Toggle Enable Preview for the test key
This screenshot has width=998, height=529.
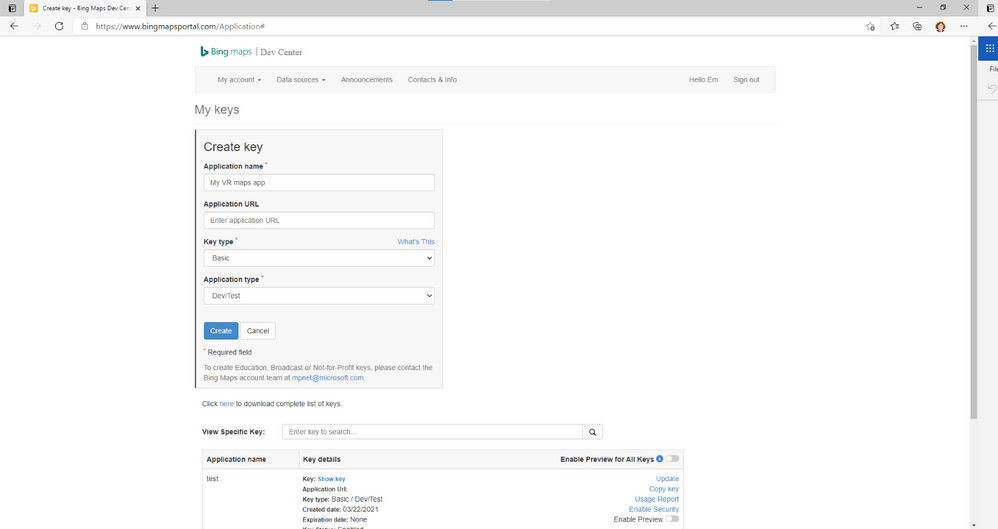(672, 519)
